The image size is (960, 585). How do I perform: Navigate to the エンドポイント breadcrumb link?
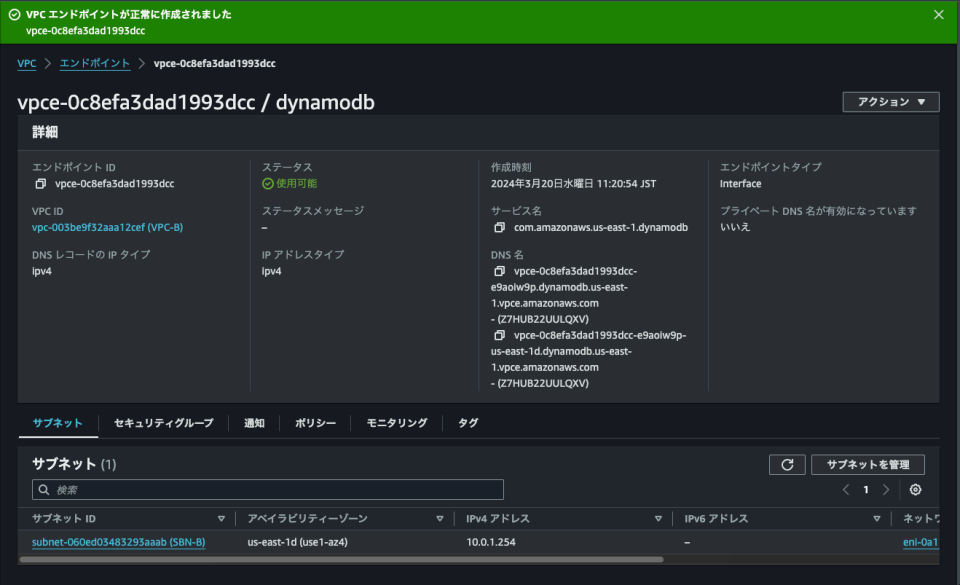(92, 62)
